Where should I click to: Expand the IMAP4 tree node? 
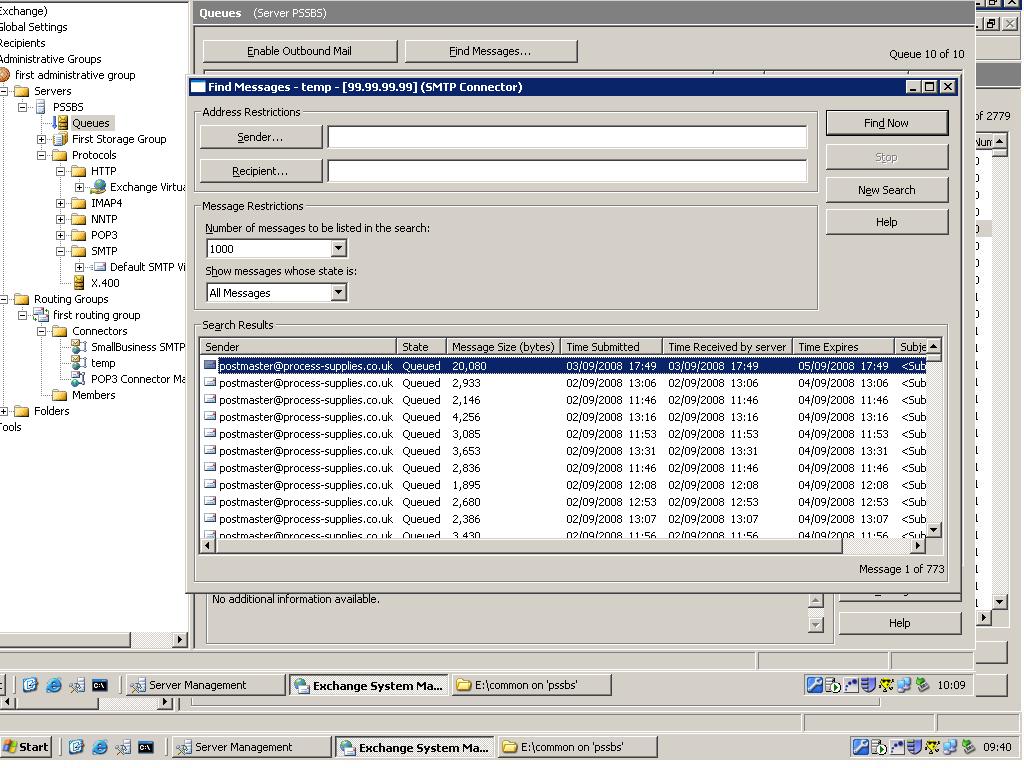tap(59, 203)
